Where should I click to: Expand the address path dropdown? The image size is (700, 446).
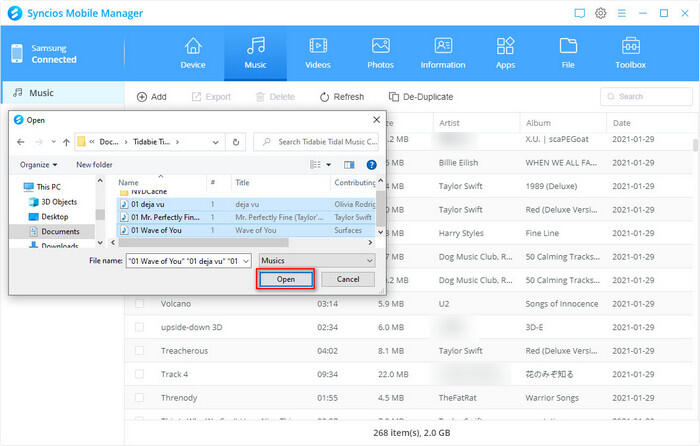[x=216, y=142]
